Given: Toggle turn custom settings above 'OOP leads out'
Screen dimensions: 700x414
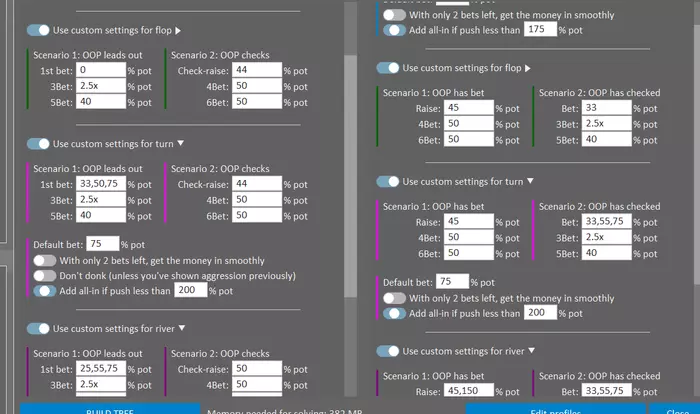Looking at the screenshot, I should (38, 144).
